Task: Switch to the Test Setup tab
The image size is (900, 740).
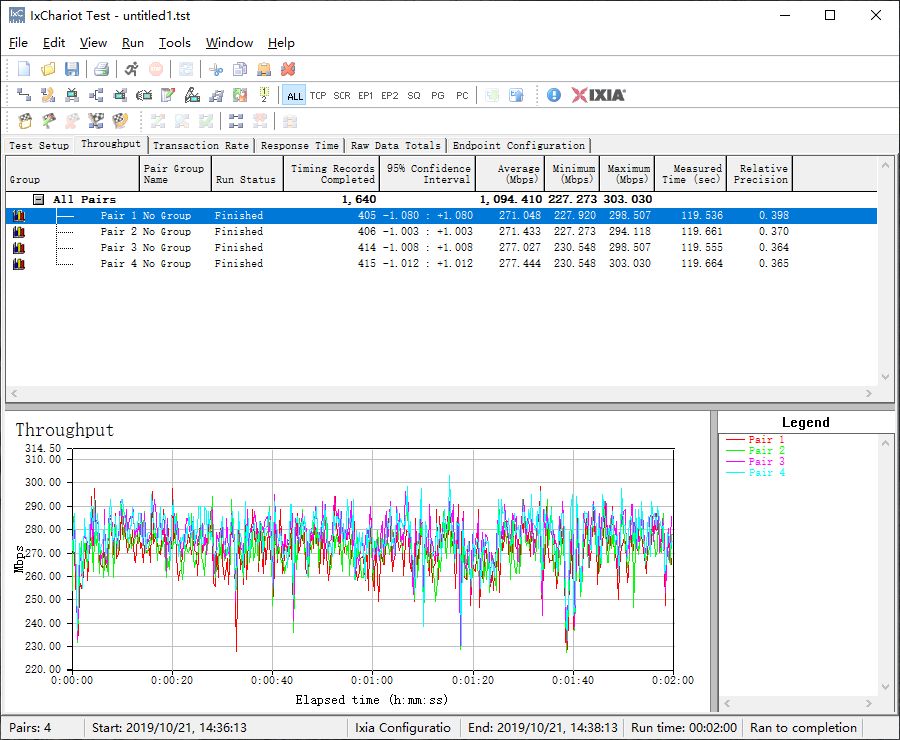Action: (x=39, y=146)
